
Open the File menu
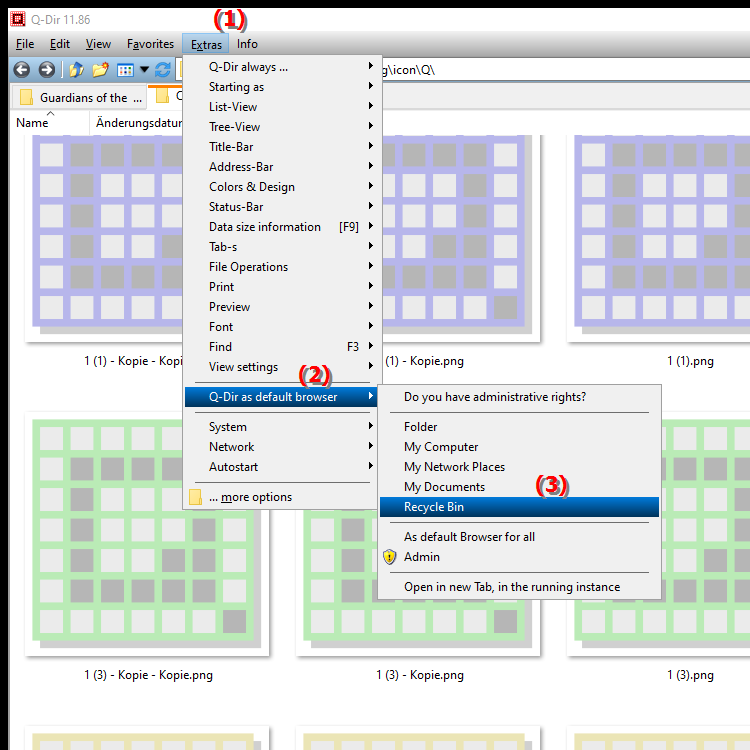point(25,44)
